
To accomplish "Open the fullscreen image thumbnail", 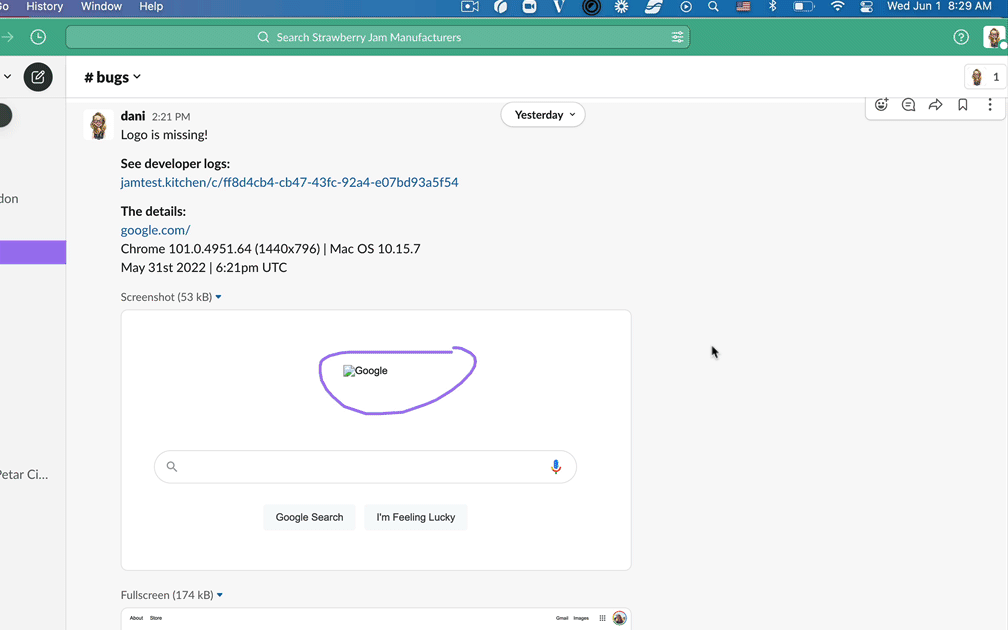I will click(376, 619).
